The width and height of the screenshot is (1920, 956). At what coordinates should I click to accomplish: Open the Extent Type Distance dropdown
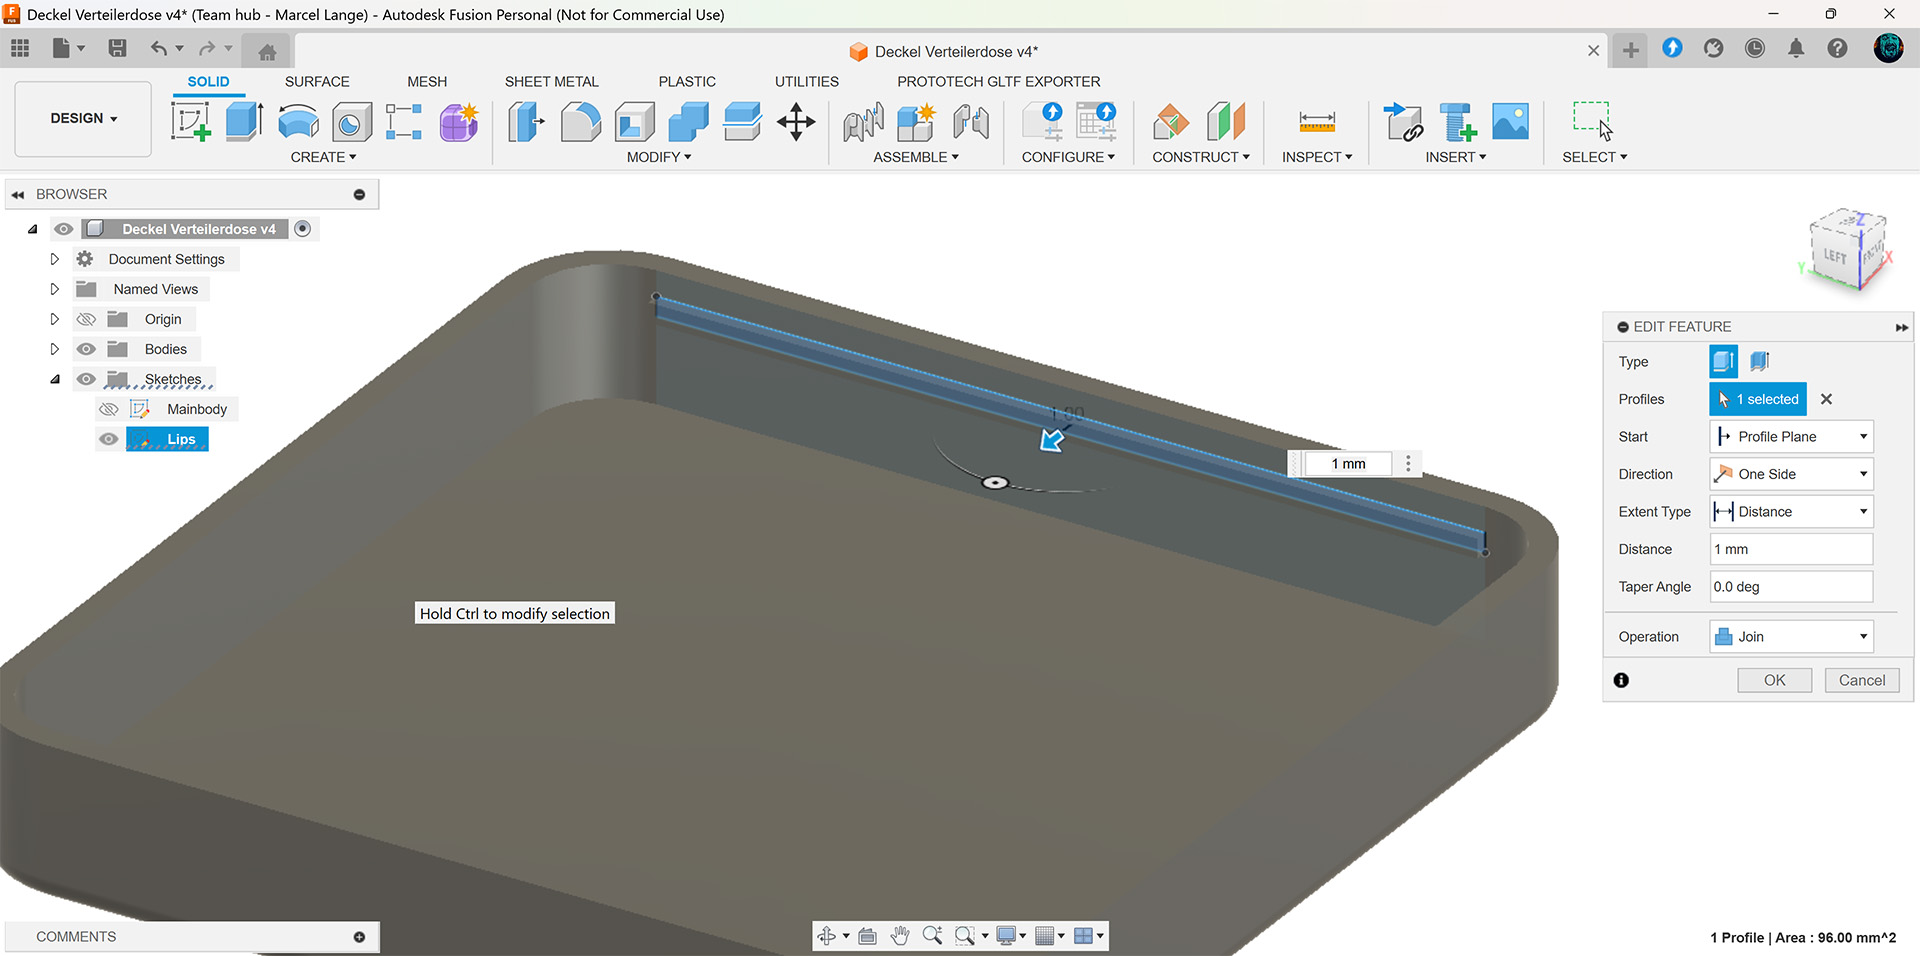tap(1790, 512)
